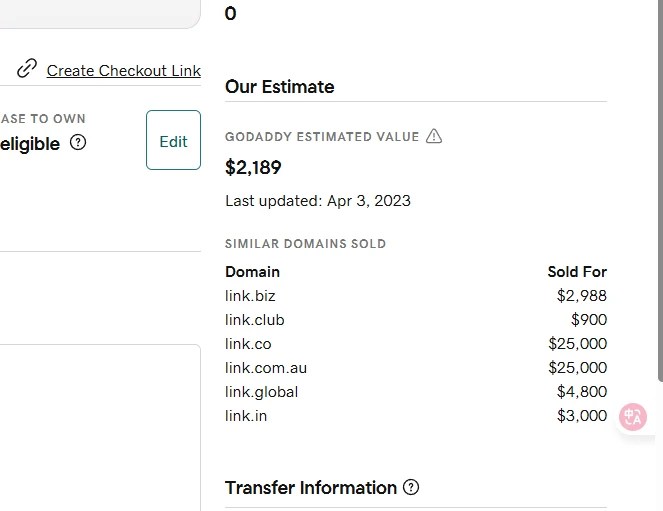Screen dimensions: 663x511
Task: Click the chain link icon beside Create Checkout Link
Action: [x=27, y=70]
